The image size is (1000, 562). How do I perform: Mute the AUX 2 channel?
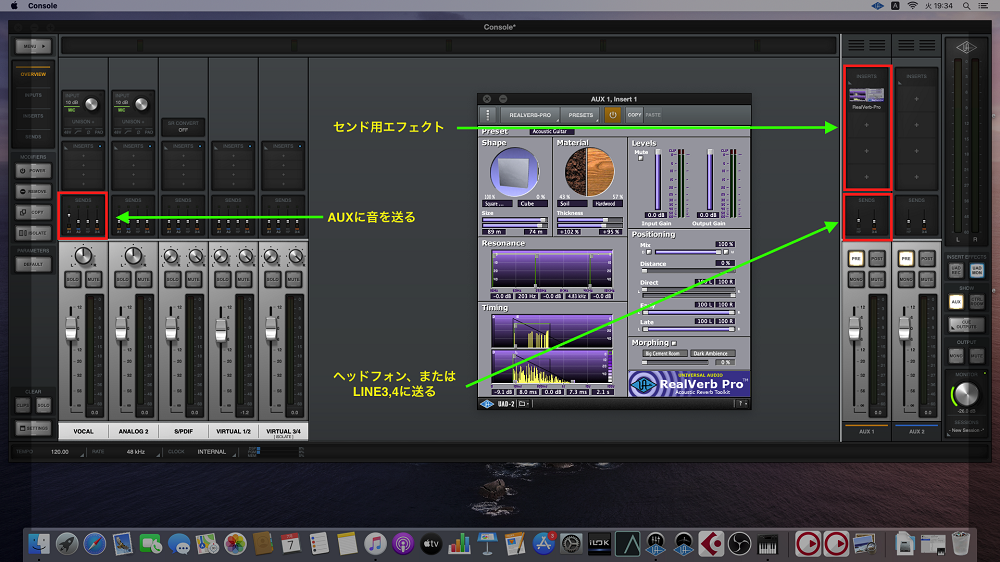click(x=927, y=279)
